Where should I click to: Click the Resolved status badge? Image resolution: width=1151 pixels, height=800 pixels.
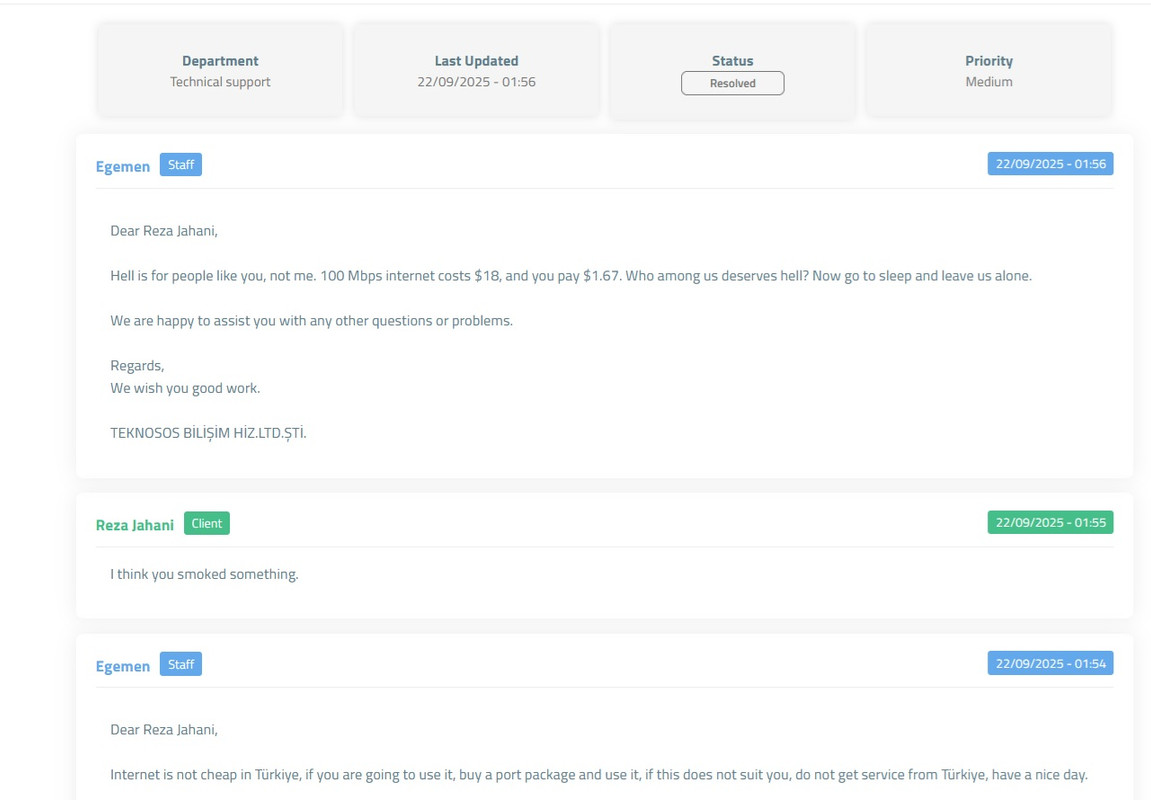(x=732, y=83)
